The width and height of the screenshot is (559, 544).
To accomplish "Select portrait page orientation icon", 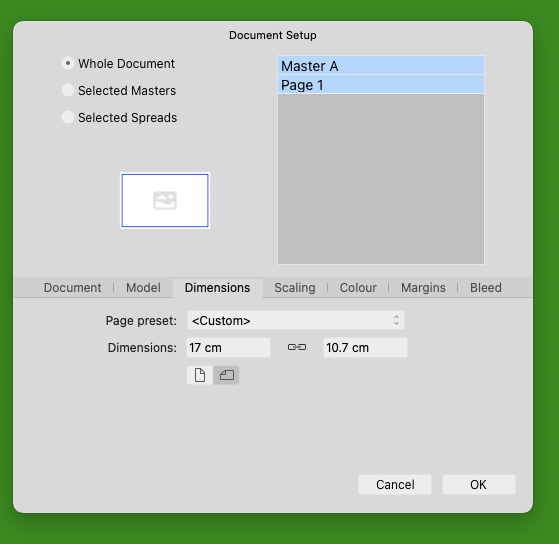I will coord(200,375).
